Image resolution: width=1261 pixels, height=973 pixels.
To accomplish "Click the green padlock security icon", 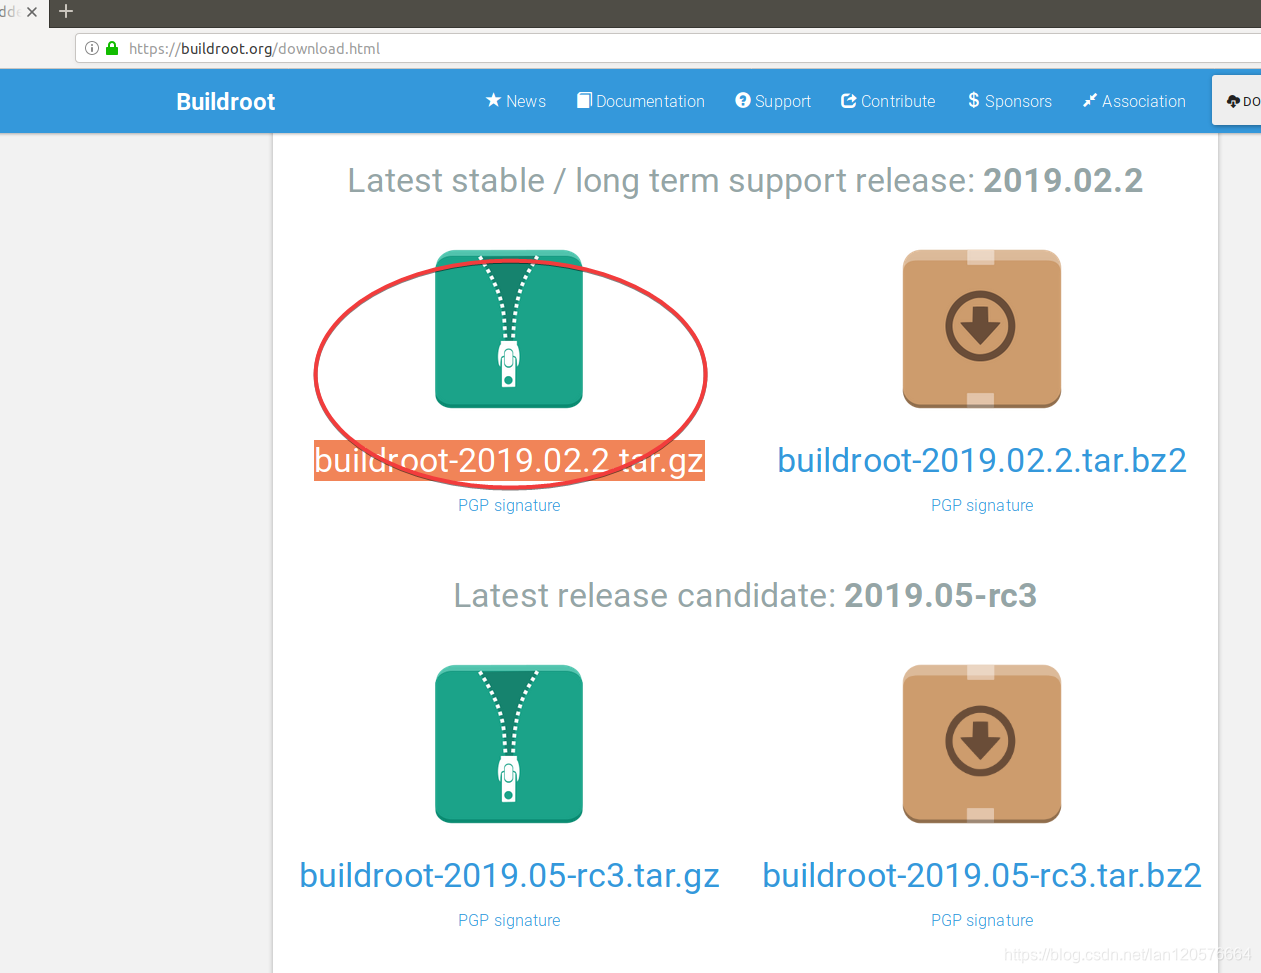I will coord(112,48).
